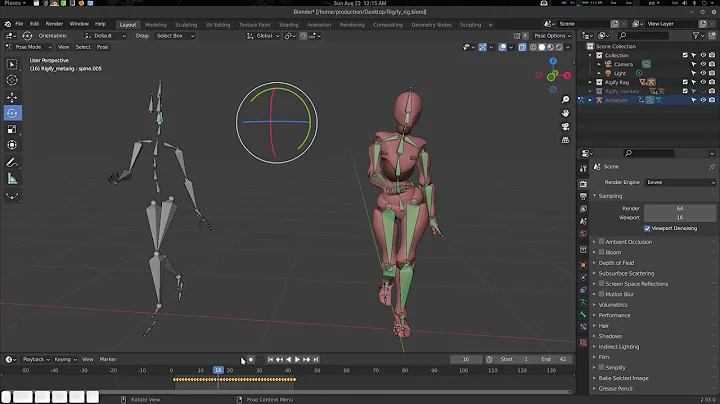Enable the Motion Blur checkbox

tap(601, 294)
